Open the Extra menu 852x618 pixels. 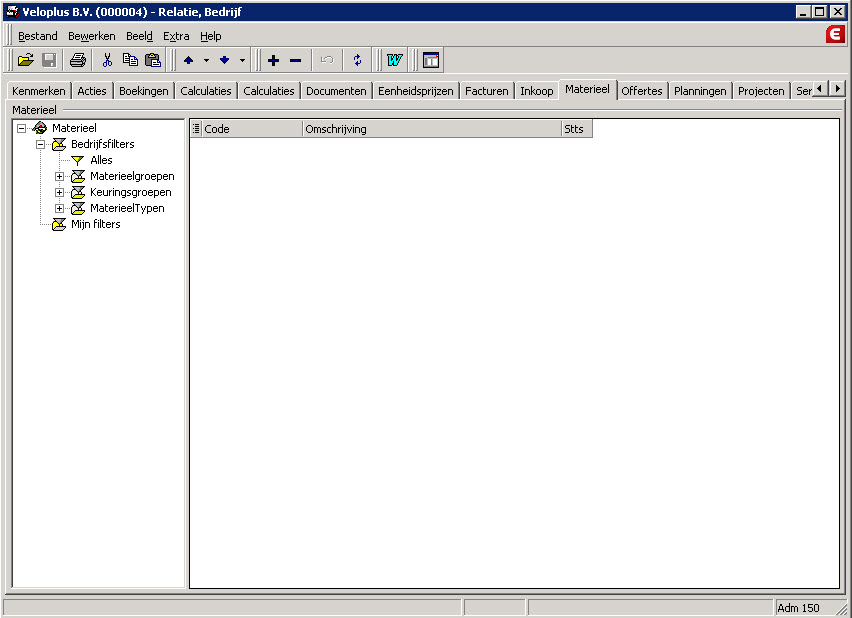pyautogui.click(x=176, y=36)
